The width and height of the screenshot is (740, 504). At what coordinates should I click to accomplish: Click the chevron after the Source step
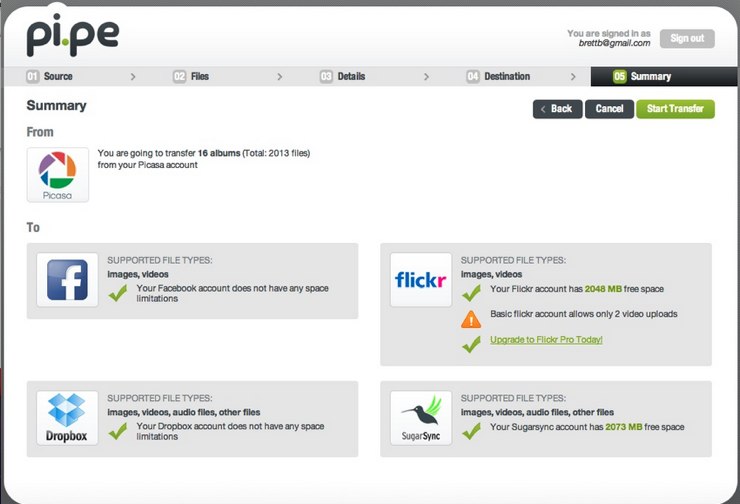pos(133,76)
